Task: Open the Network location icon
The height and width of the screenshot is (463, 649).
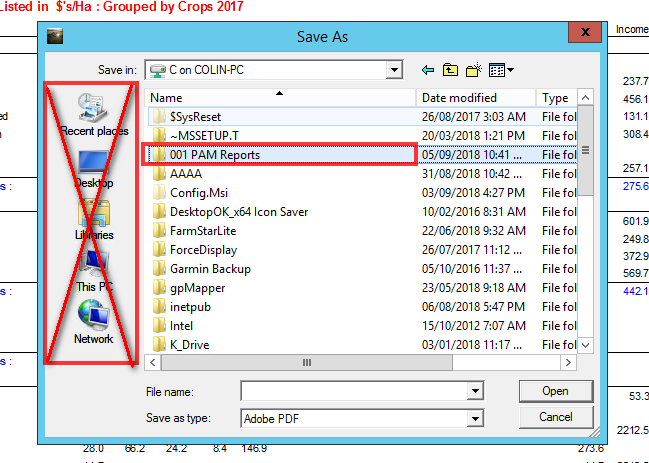Action: (x=93, y=320)
